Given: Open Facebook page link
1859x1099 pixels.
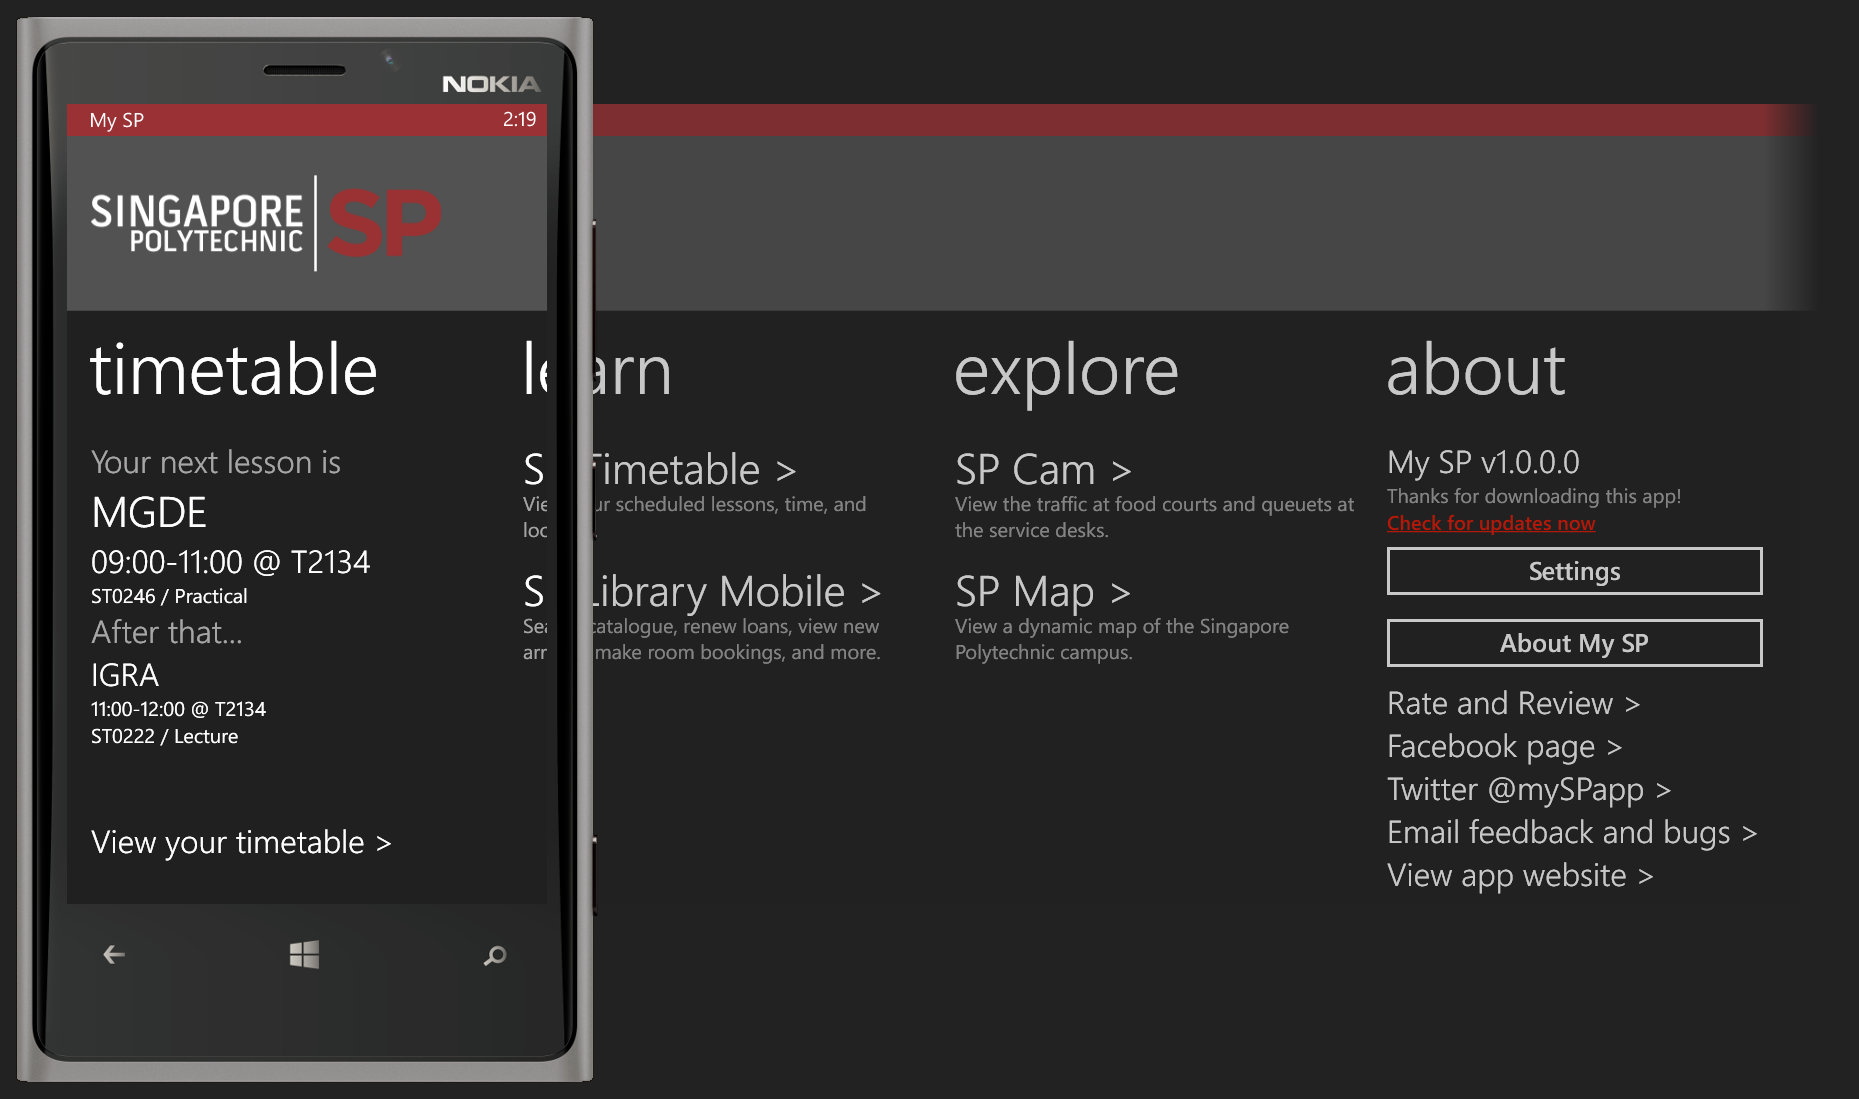Looking at the screenshot, I should [x=1504, y=746].
